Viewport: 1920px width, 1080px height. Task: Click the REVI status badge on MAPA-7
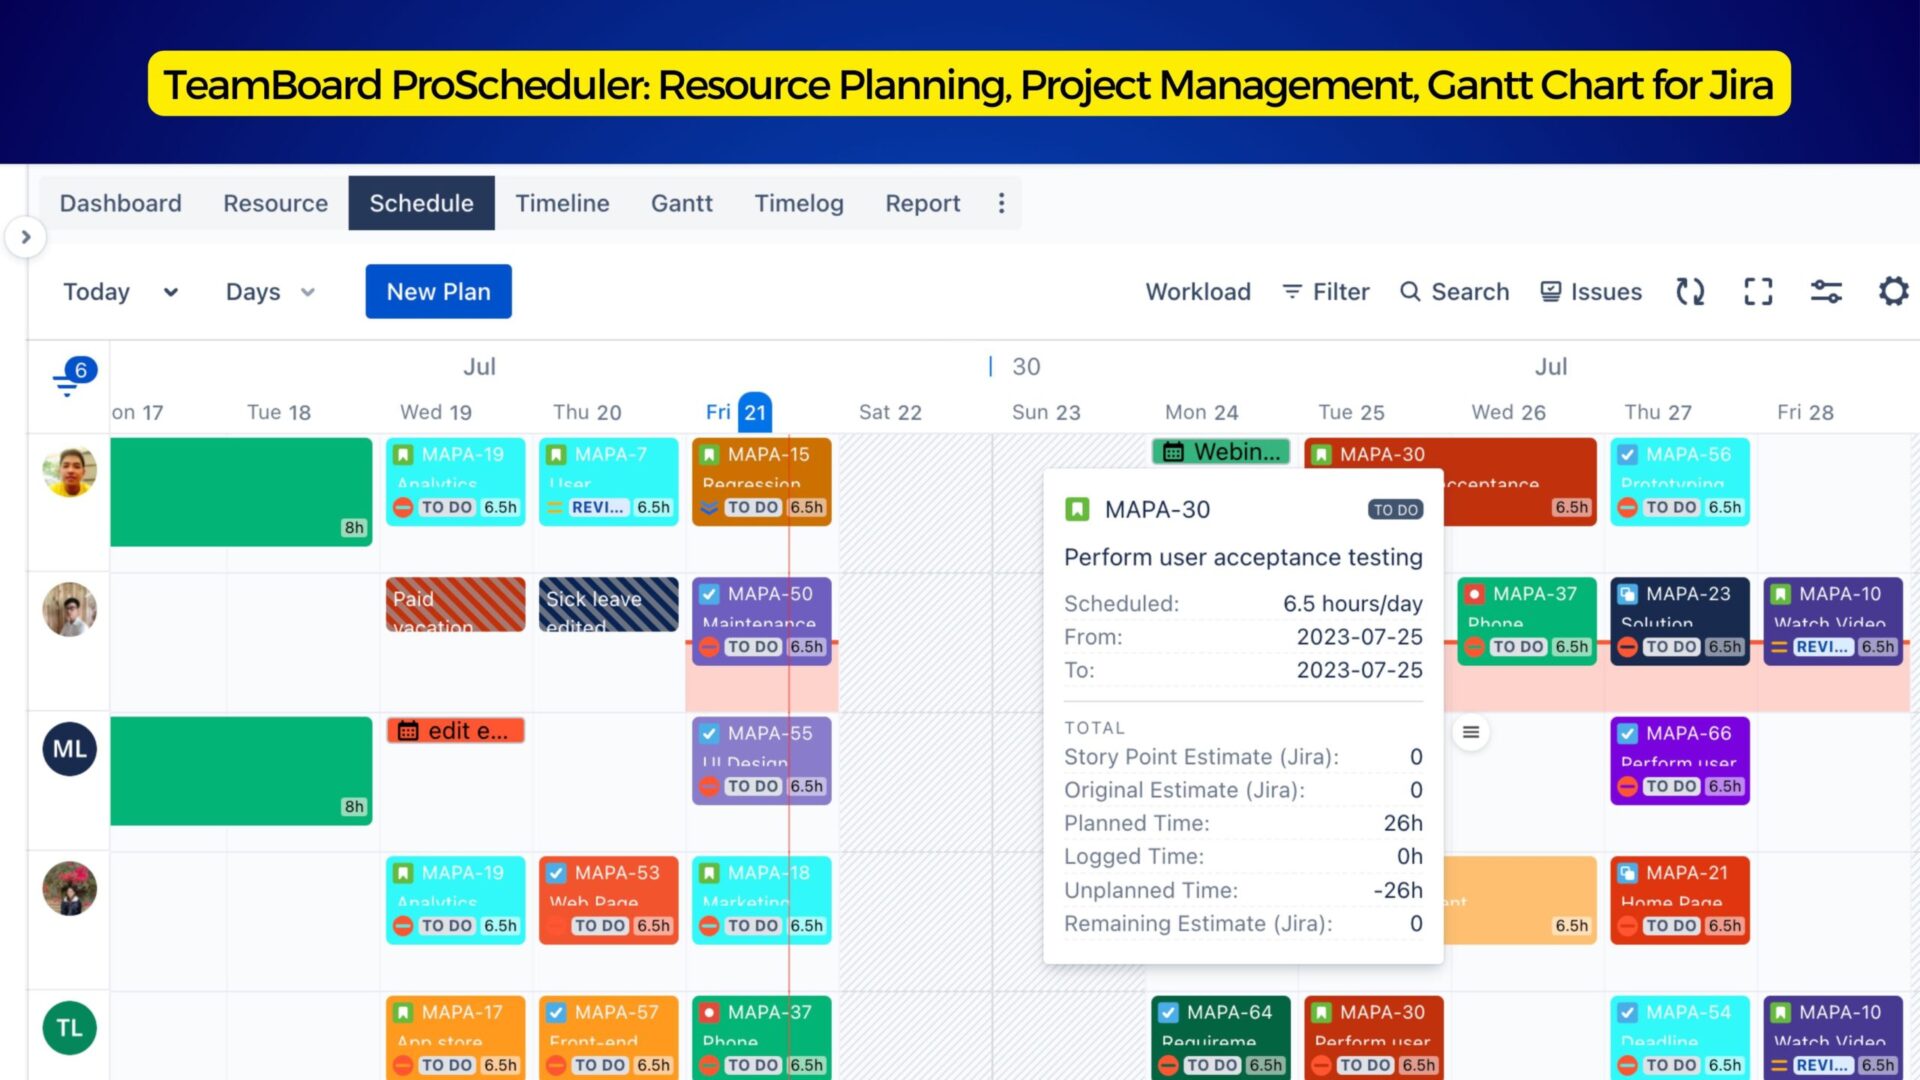click(597, 508)
